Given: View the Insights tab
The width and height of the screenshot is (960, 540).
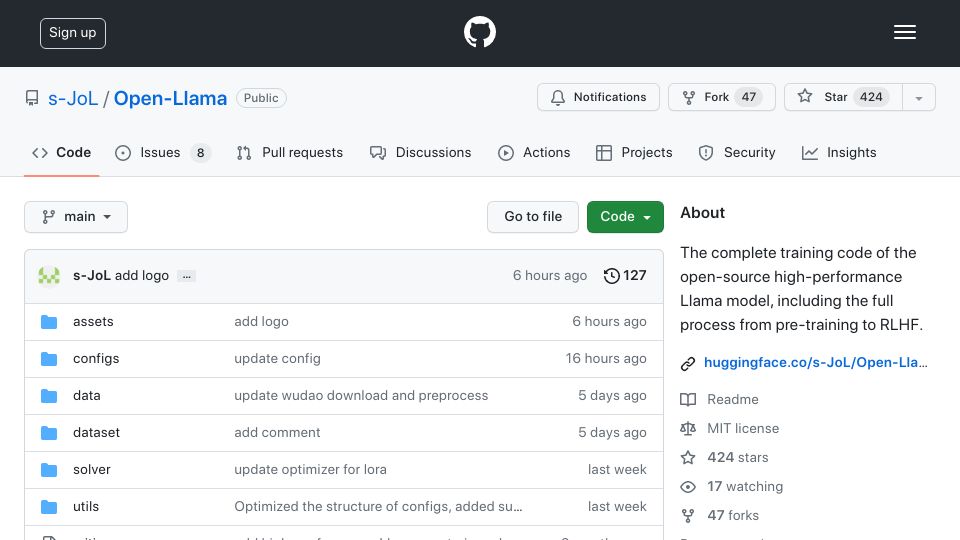Looking at the screenshot, I should click(839, 152).
